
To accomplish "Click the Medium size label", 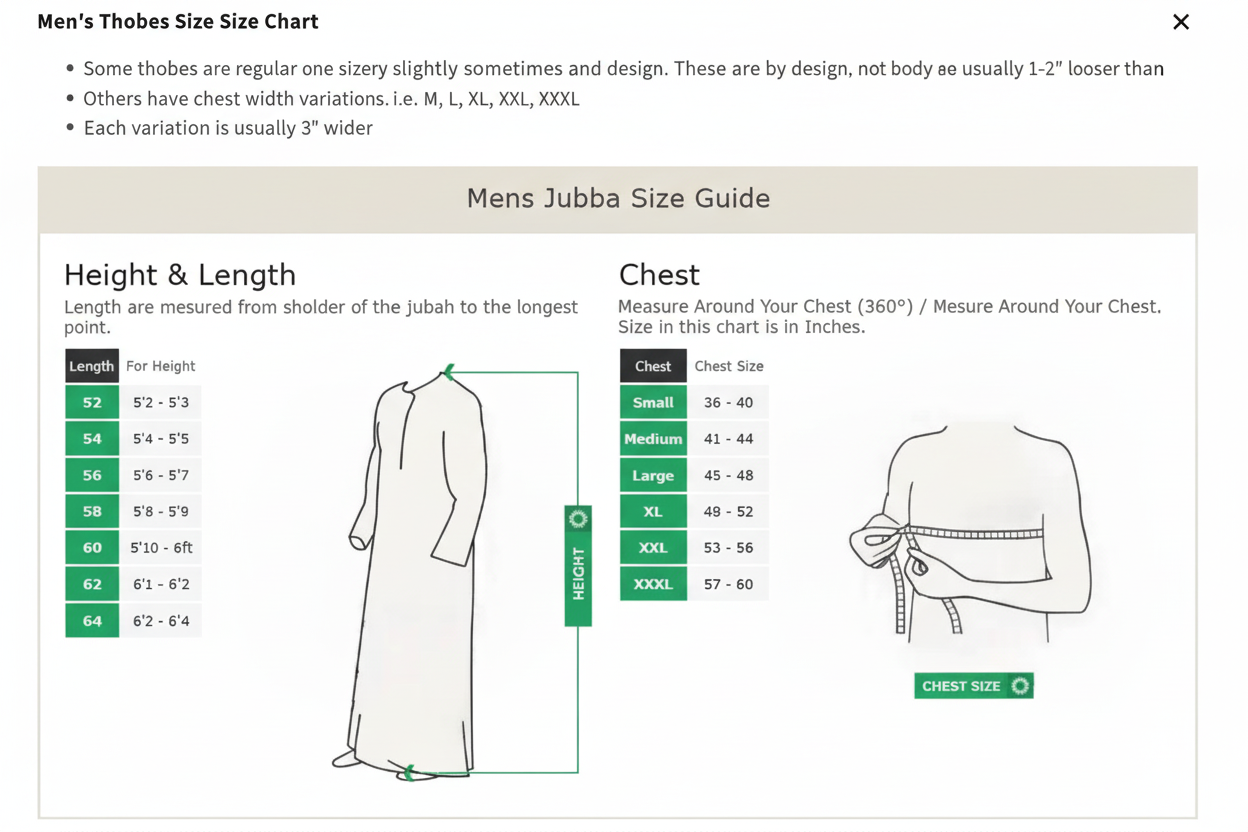I will tap(653, 438).
